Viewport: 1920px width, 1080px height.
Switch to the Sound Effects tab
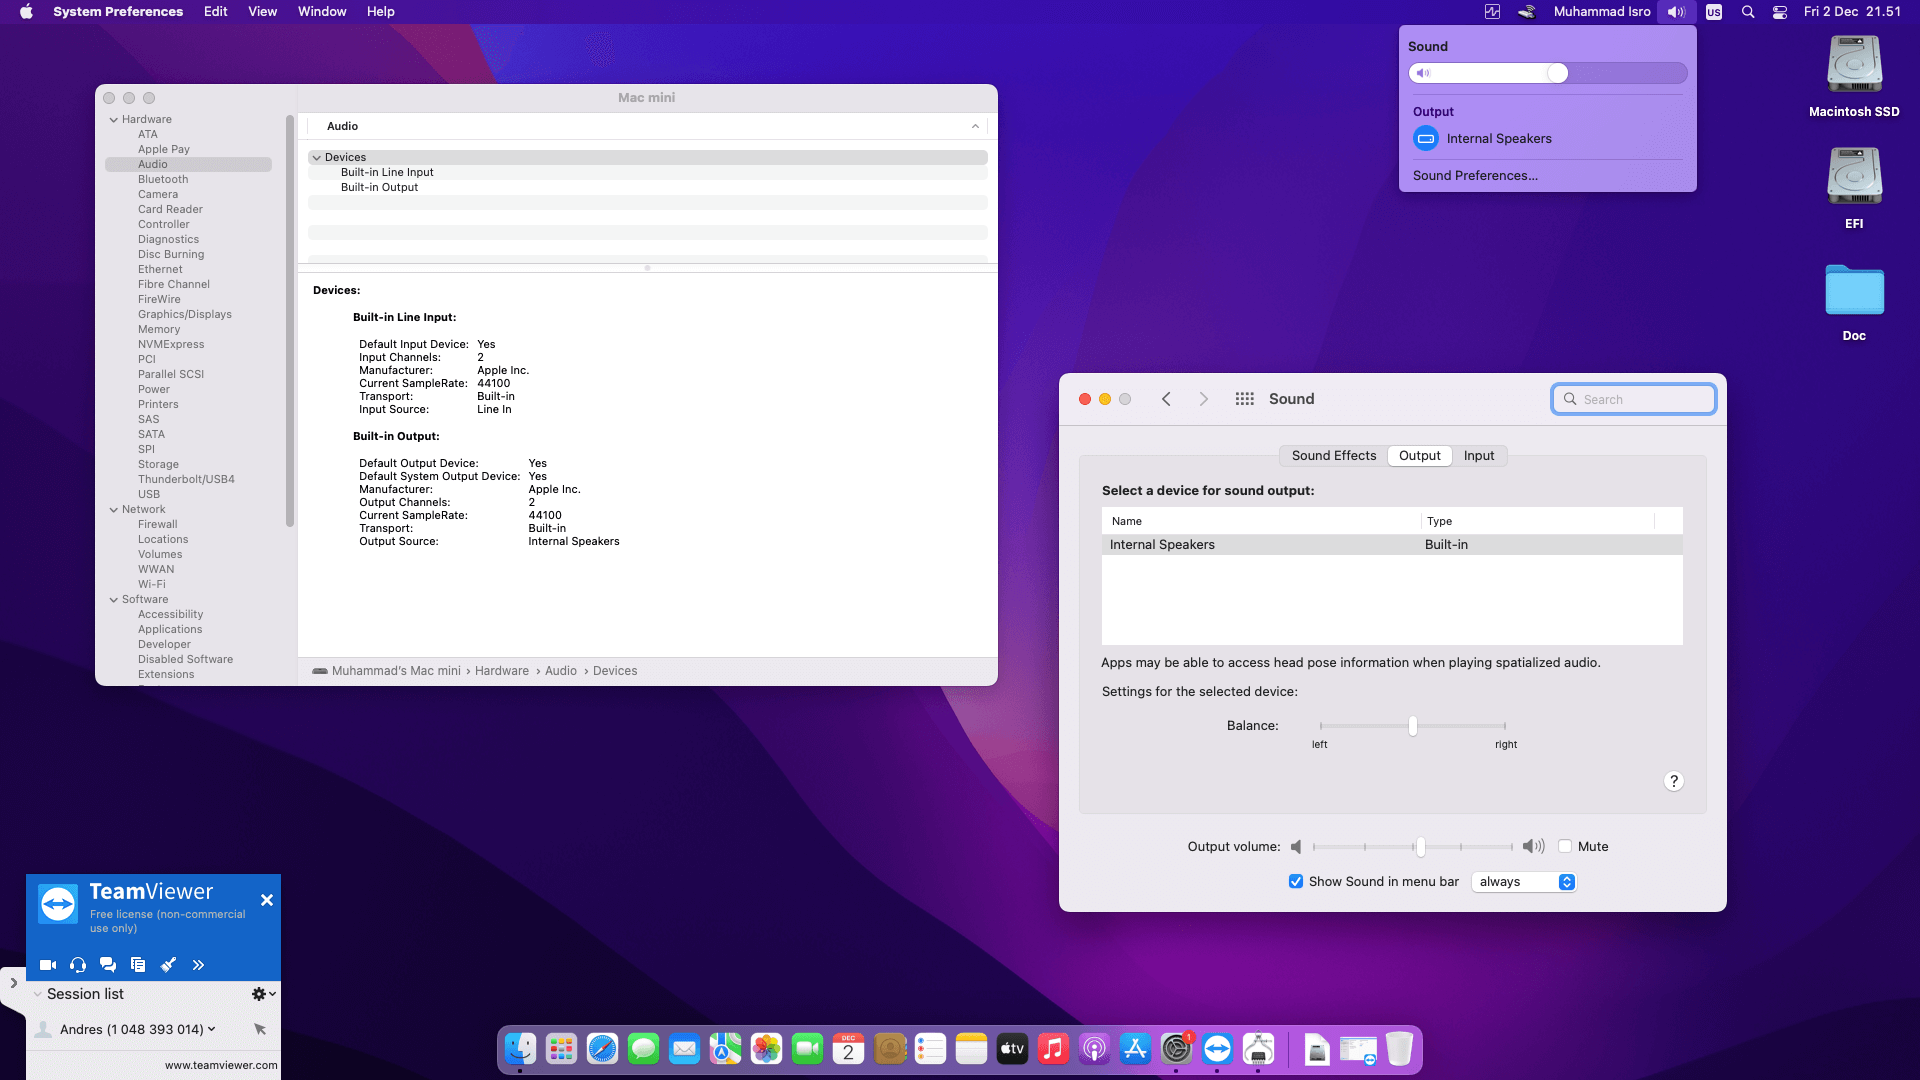point(1333,456)
